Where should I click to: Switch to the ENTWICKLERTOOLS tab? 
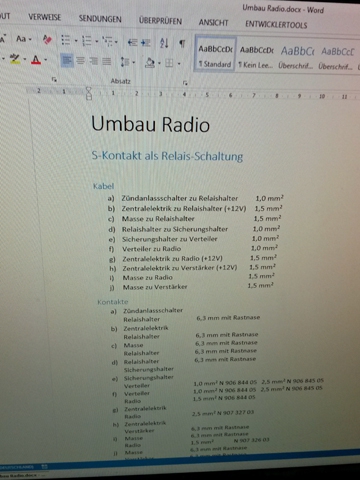click(x=276, y=24)
